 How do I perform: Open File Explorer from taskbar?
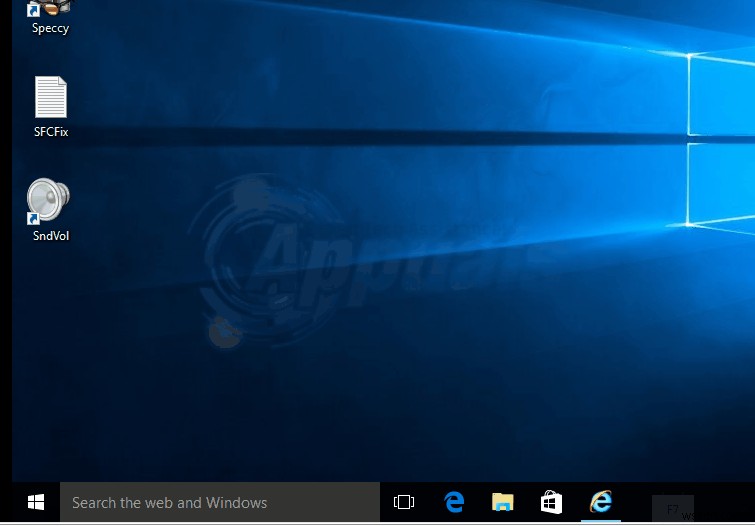point(502,502)
